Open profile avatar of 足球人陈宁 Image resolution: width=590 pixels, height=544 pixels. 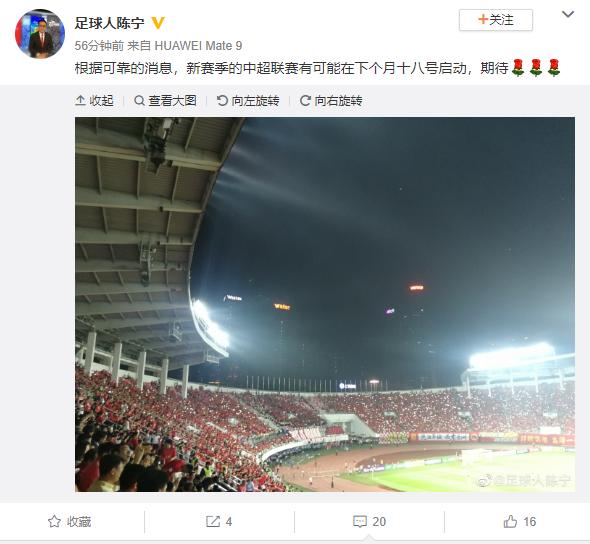(40, 34)
